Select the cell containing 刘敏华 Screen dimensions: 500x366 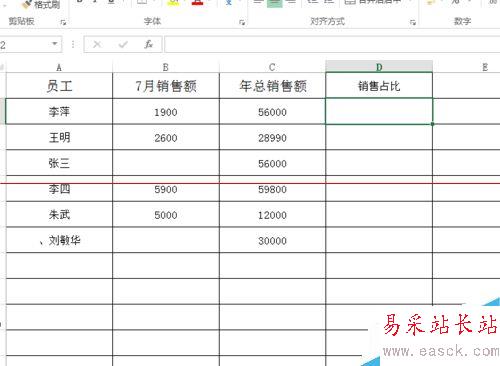coord(59,240)
